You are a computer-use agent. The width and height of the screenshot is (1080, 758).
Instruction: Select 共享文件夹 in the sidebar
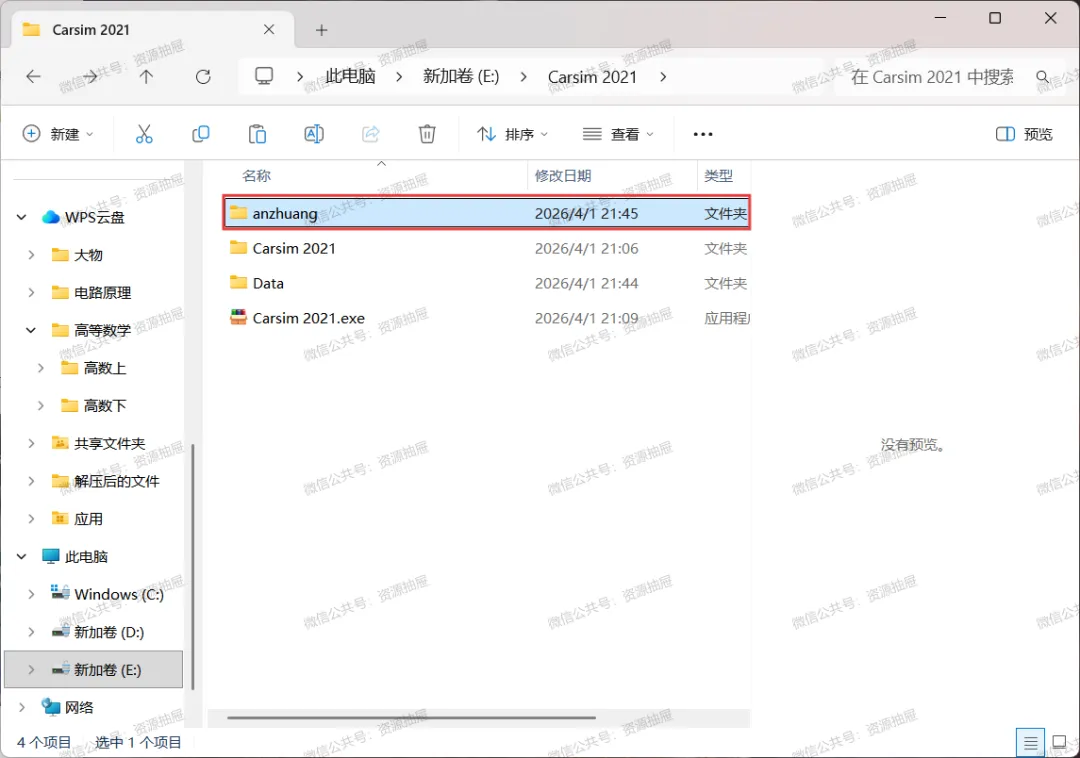(x=110, y=443)
